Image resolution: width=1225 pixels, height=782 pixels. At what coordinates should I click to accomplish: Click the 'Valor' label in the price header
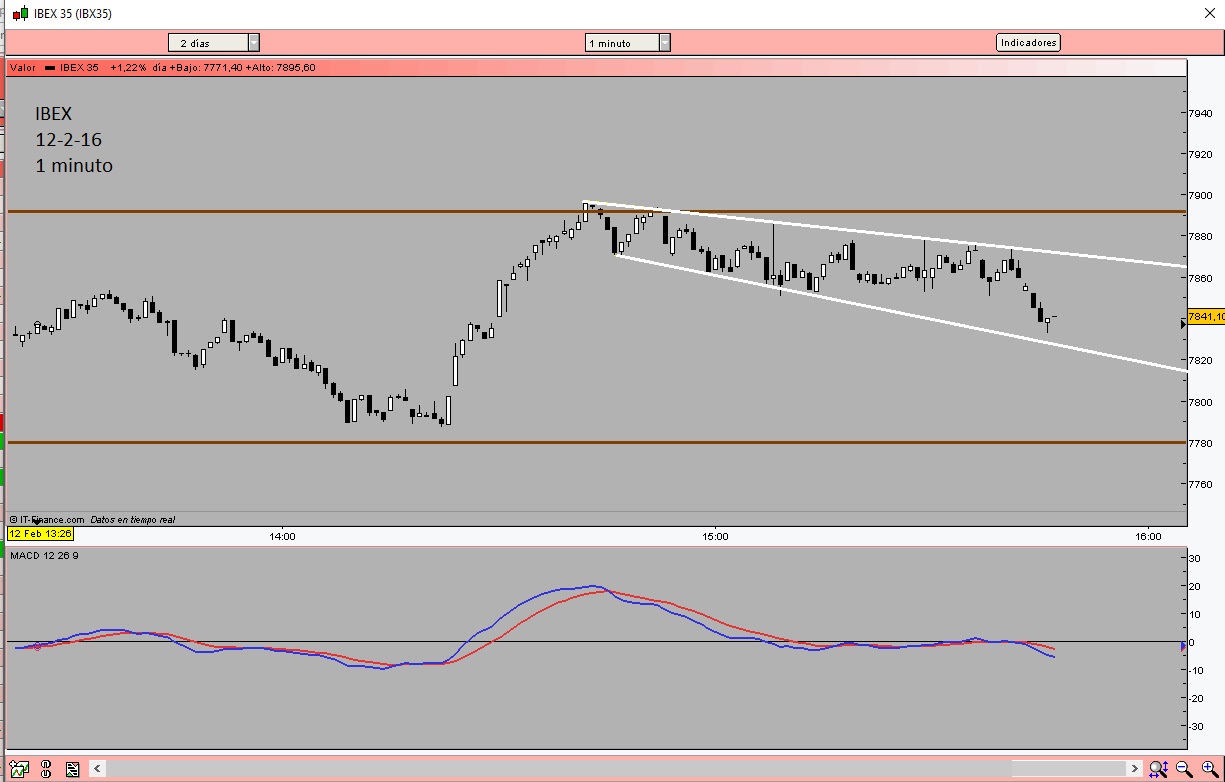(23, 67)
